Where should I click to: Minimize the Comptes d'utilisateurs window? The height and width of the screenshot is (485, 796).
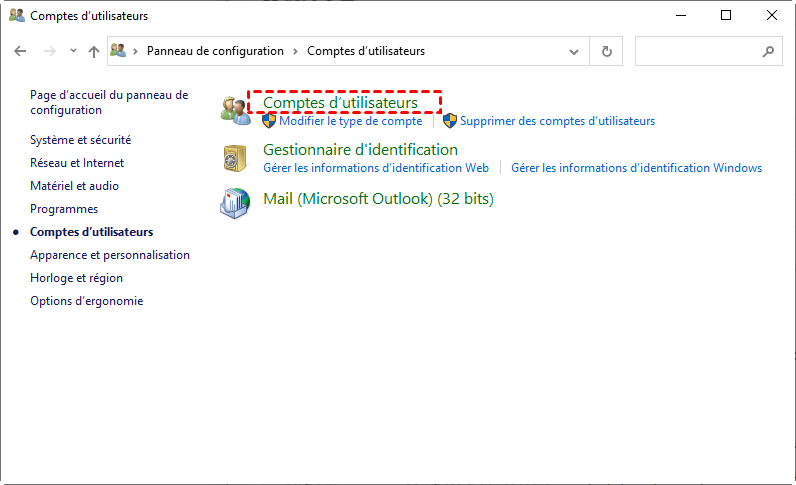pos(681,15)
